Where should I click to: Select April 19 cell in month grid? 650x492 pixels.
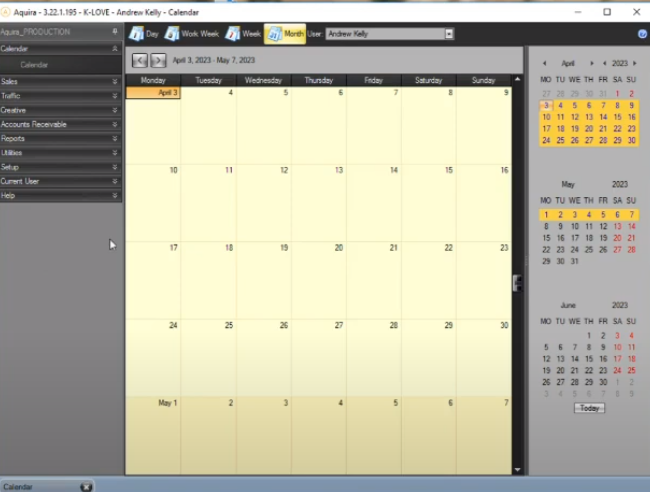(x=264, y=281)
